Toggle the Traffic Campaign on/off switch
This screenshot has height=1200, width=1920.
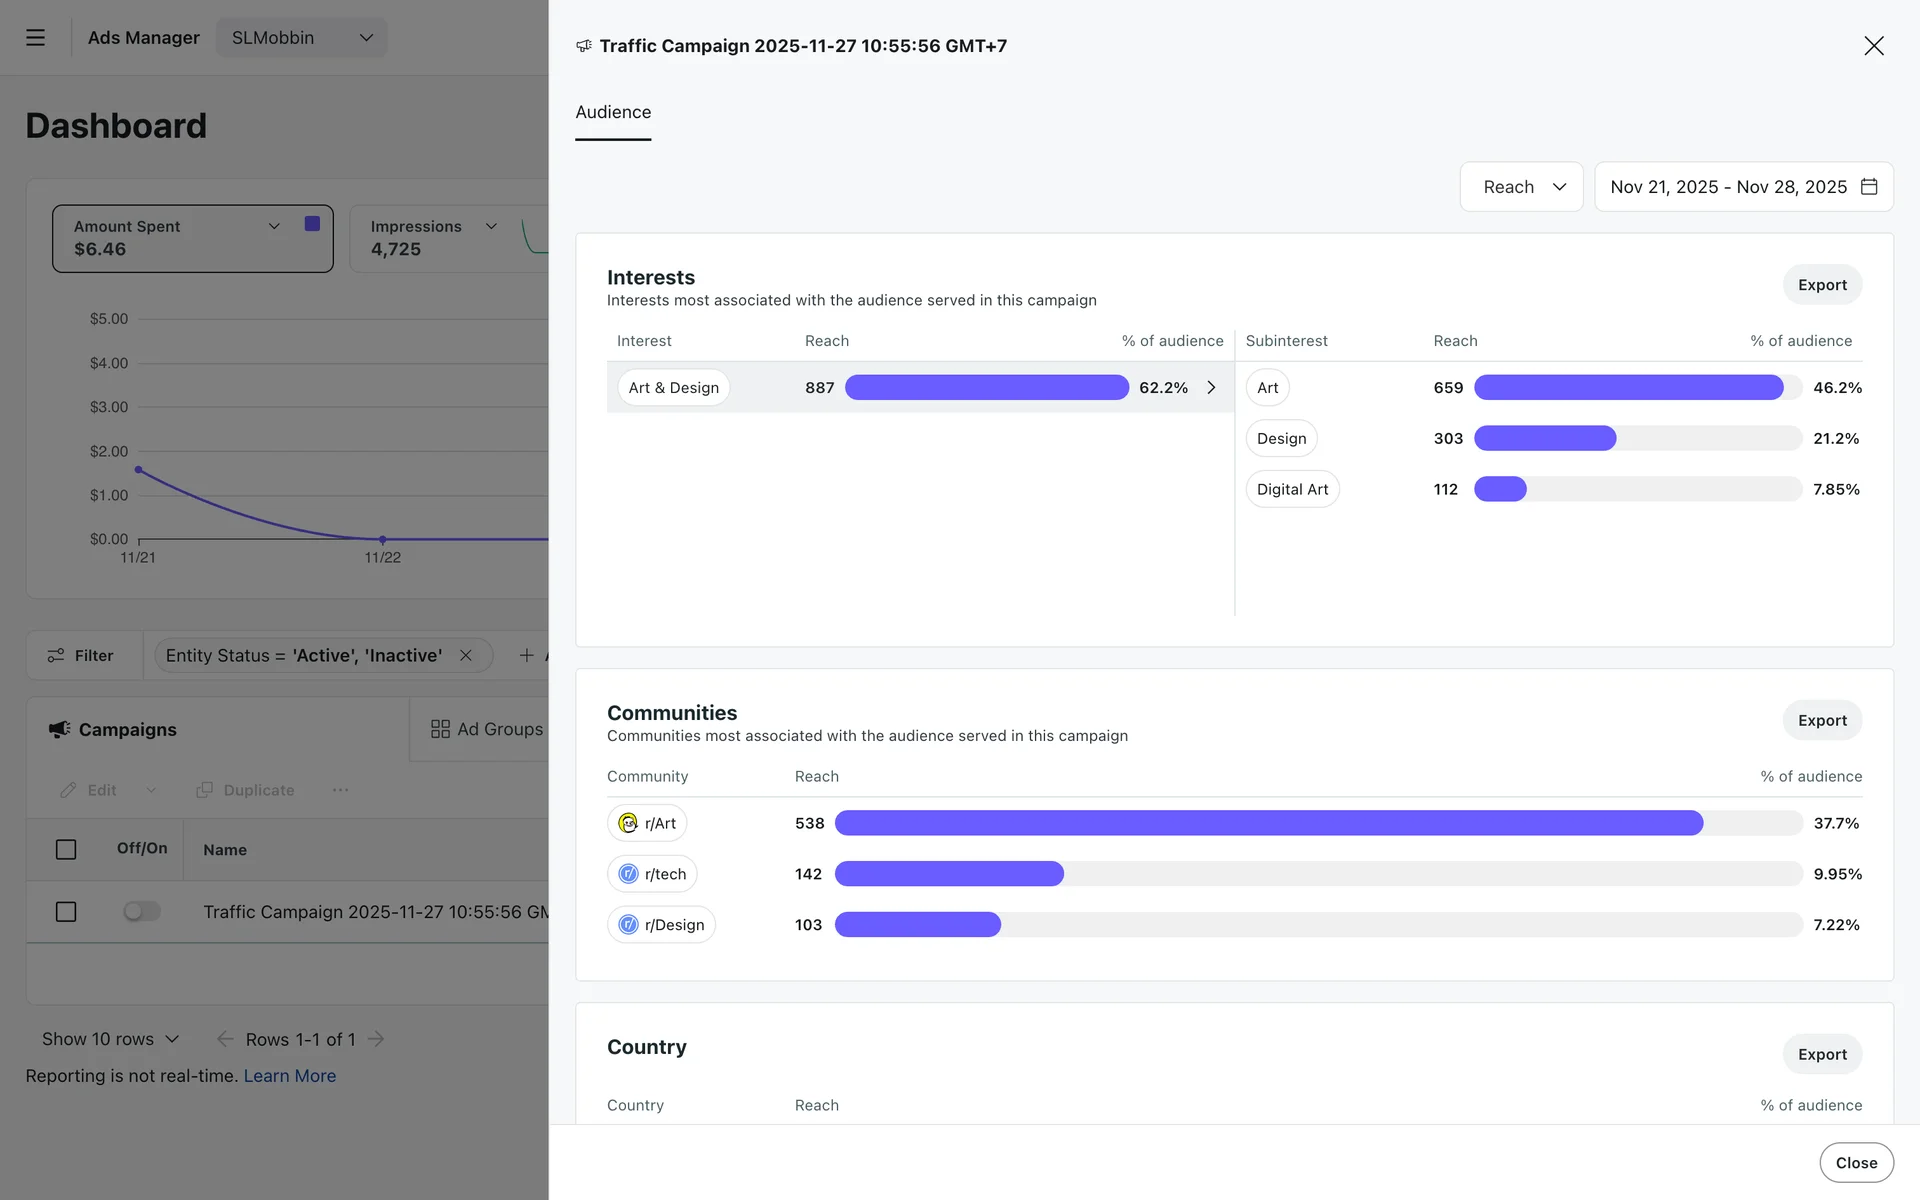point(141,912)
